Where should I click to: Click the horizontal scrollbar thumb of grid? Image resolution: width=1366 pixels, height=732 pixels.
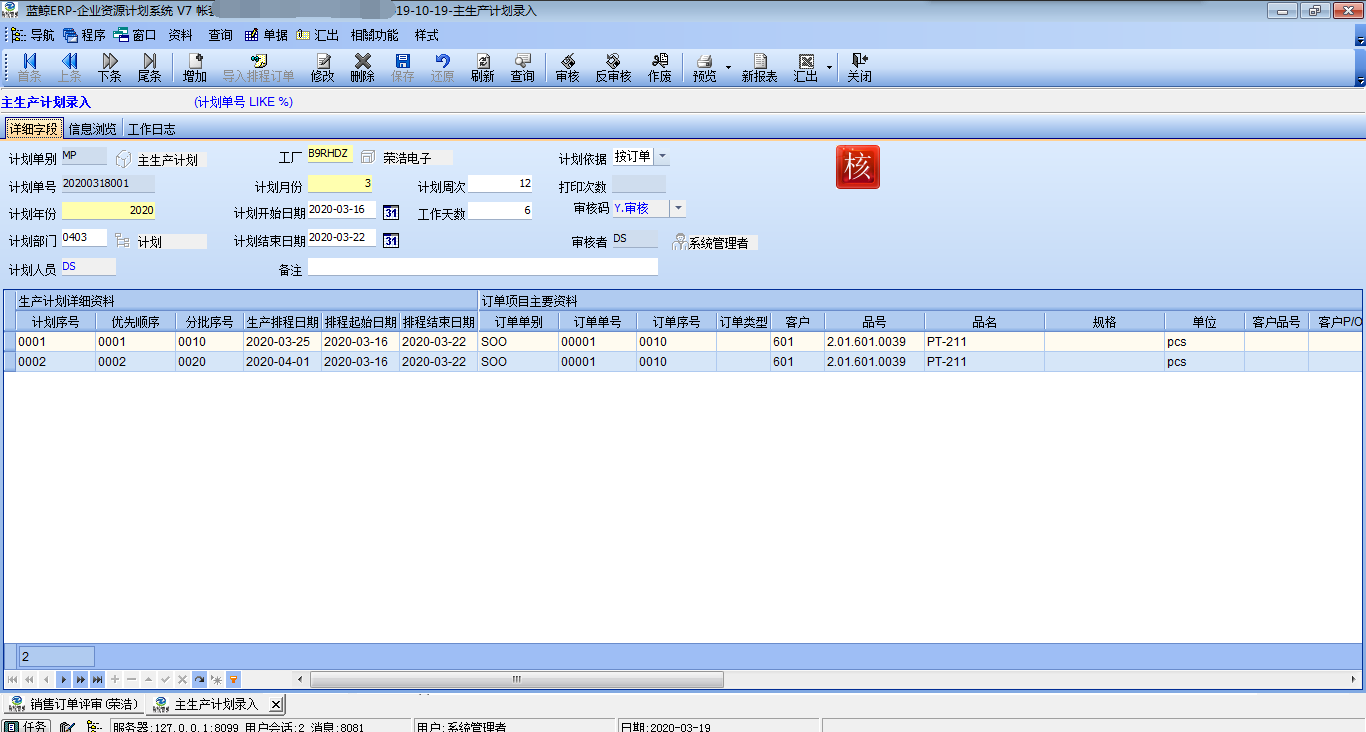click(x=517, y=679)
